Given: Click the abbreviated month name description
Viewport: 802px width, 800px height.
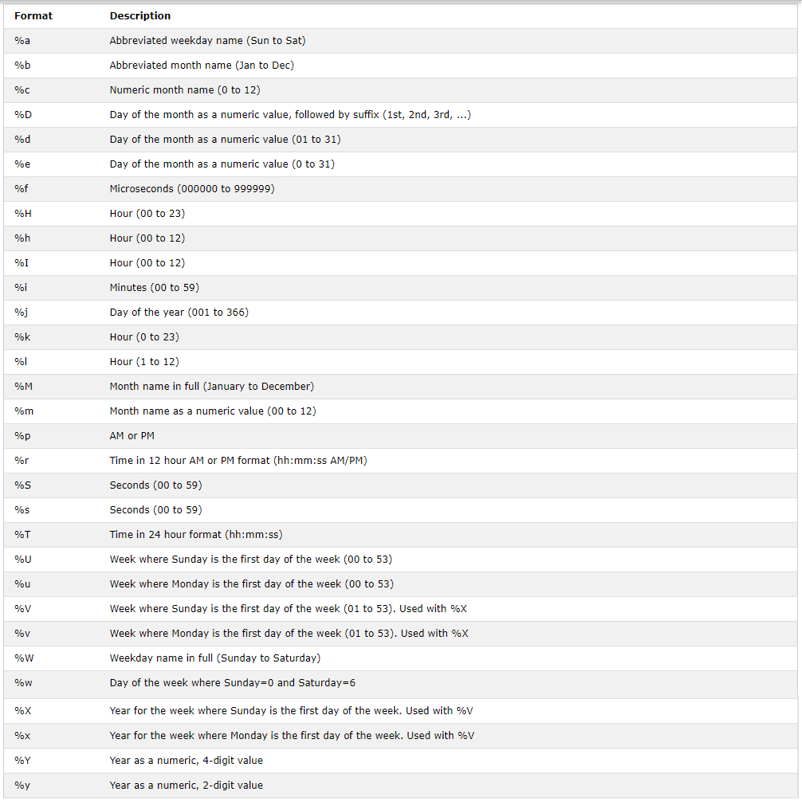Looking at the screenshot, I should click(x=201, y=65).
